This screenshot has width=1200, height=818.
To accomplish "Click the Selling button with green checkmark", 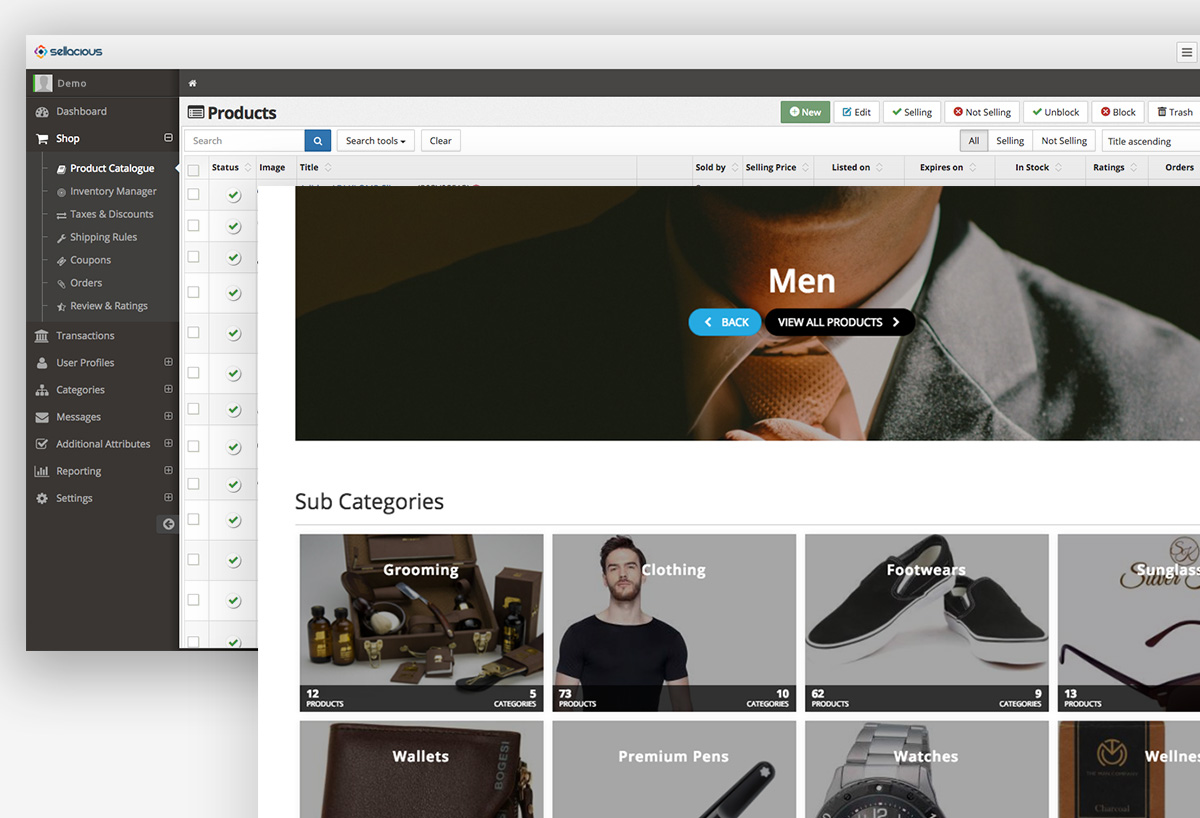I will (x=912, y=112).
